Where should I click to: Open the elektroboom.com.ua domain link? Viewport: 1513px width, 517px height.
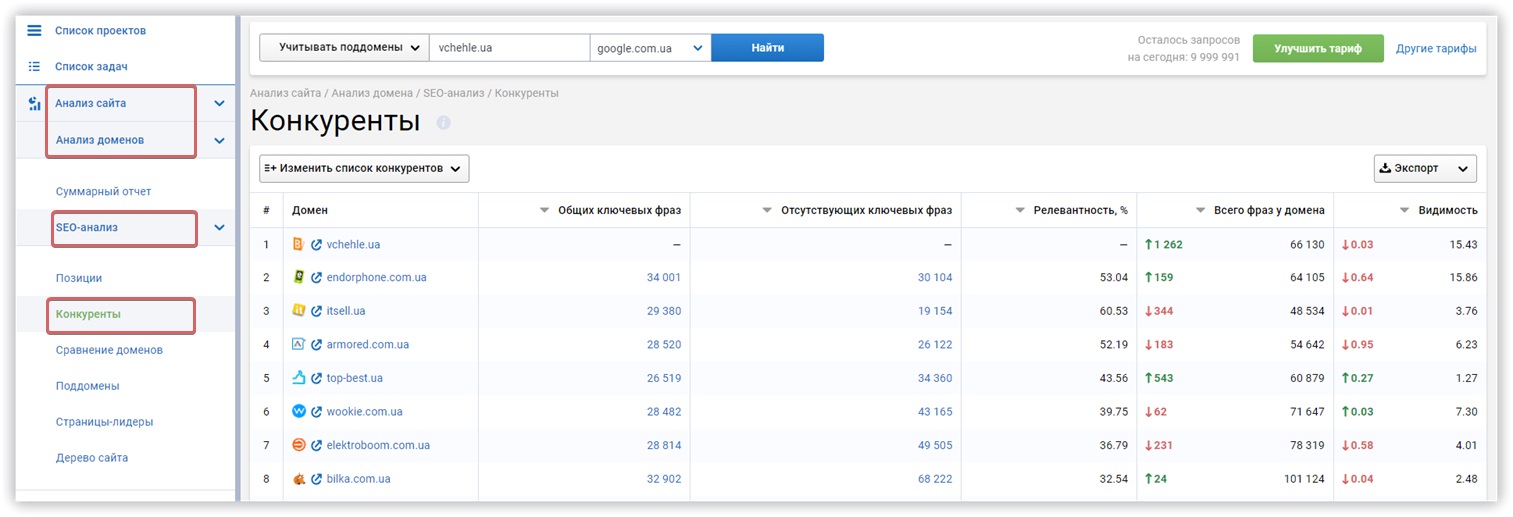coord(378,445)
